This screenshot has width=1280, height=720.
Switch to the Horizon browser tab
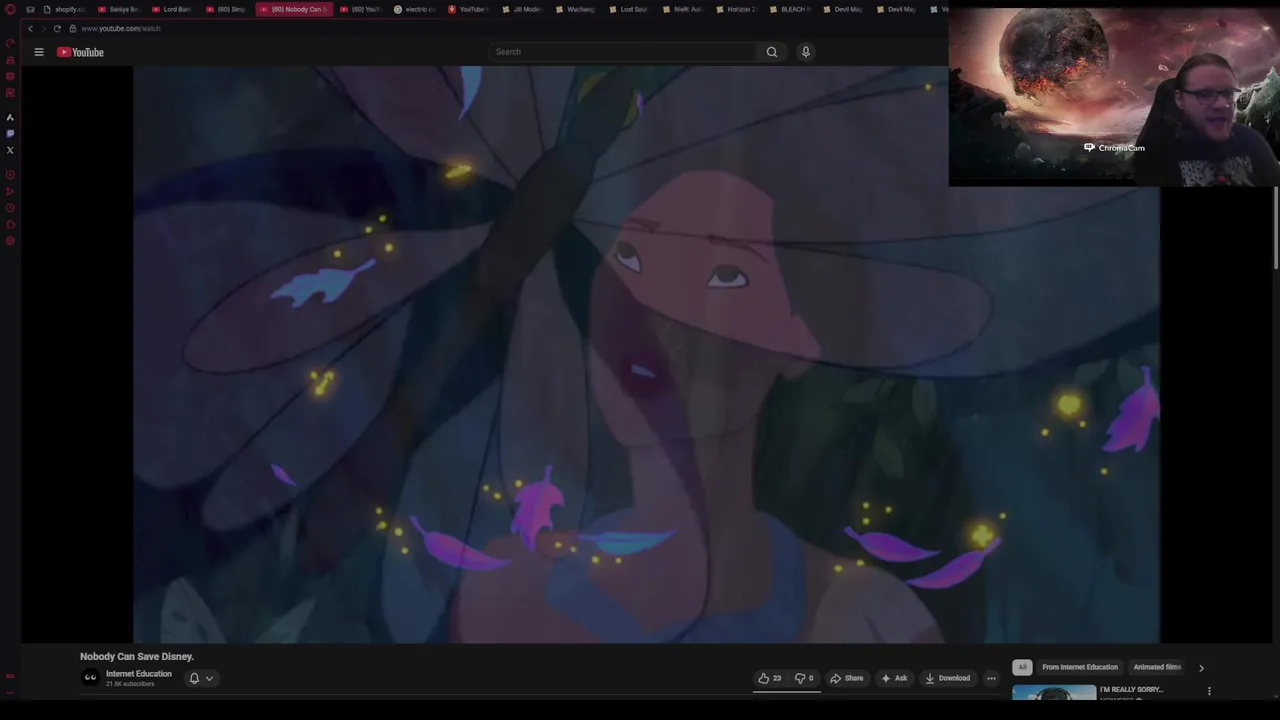pos(737,9)
